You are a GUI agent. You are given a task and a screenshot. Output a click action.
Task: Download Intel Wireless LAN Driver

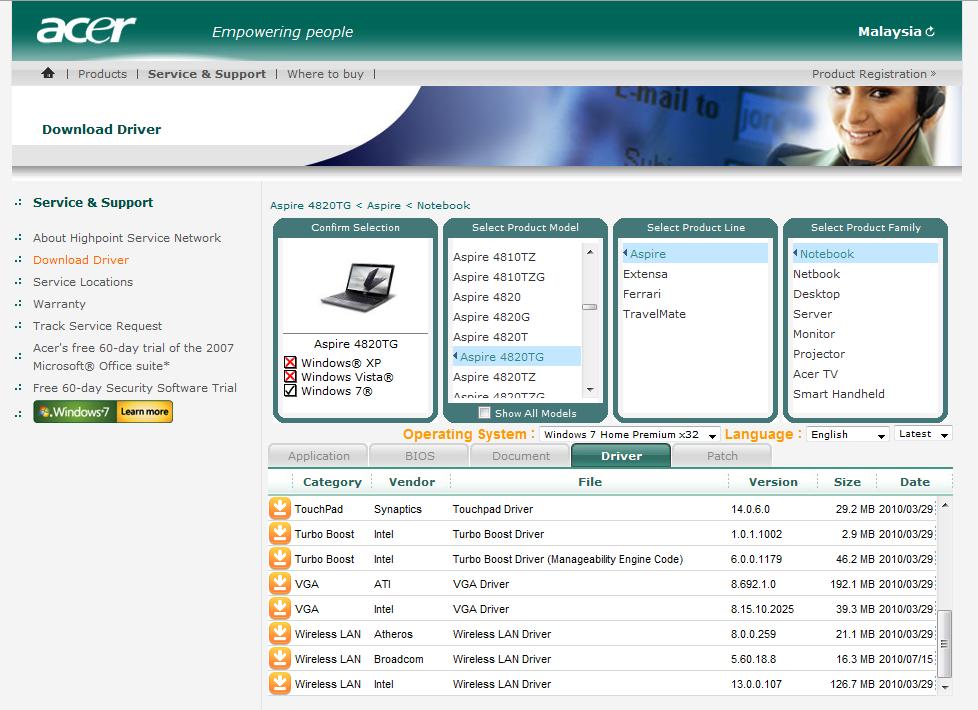point(279,683)
